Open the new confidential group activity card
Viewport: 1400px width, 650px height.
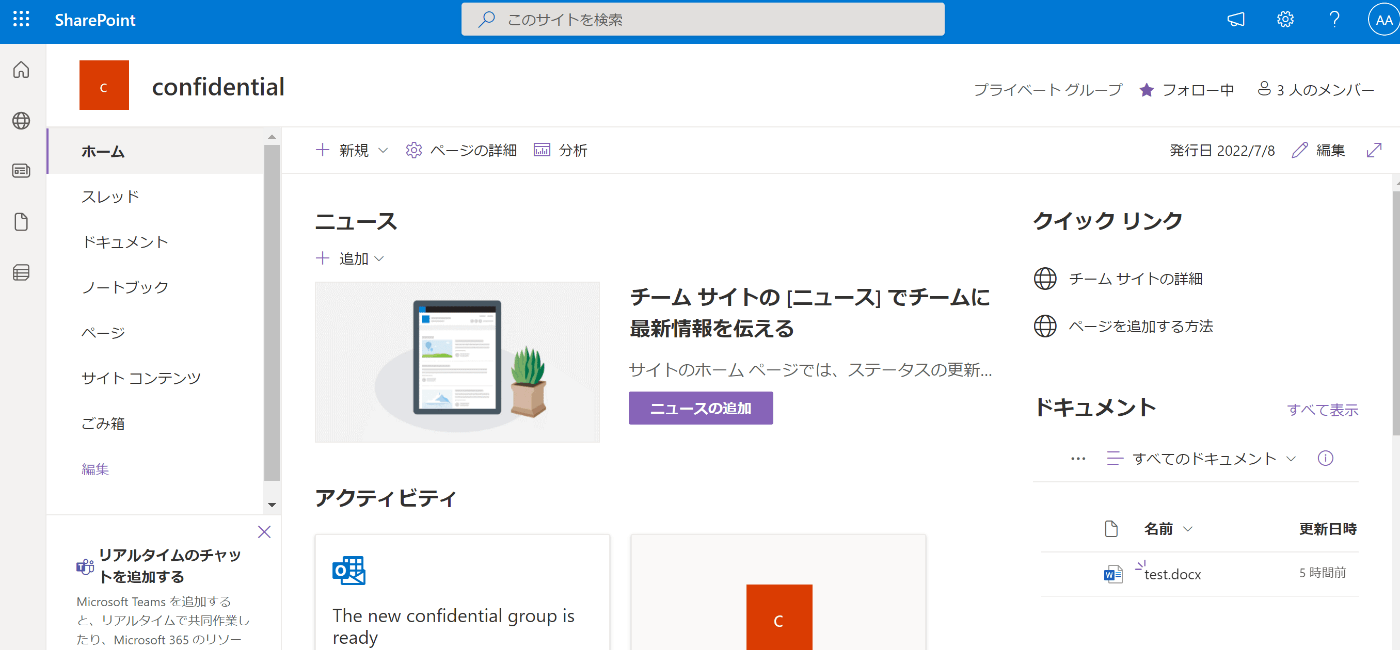coord(462,592)
